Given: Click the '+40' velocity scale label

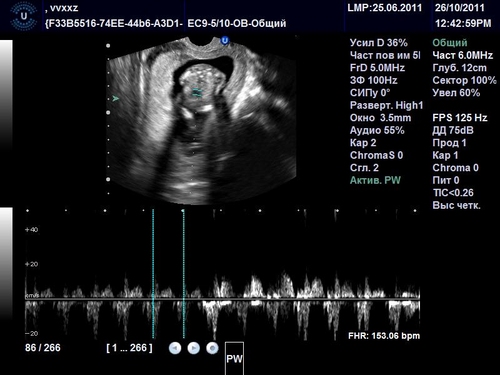Looking at the screenshot, I should (32, 230).
